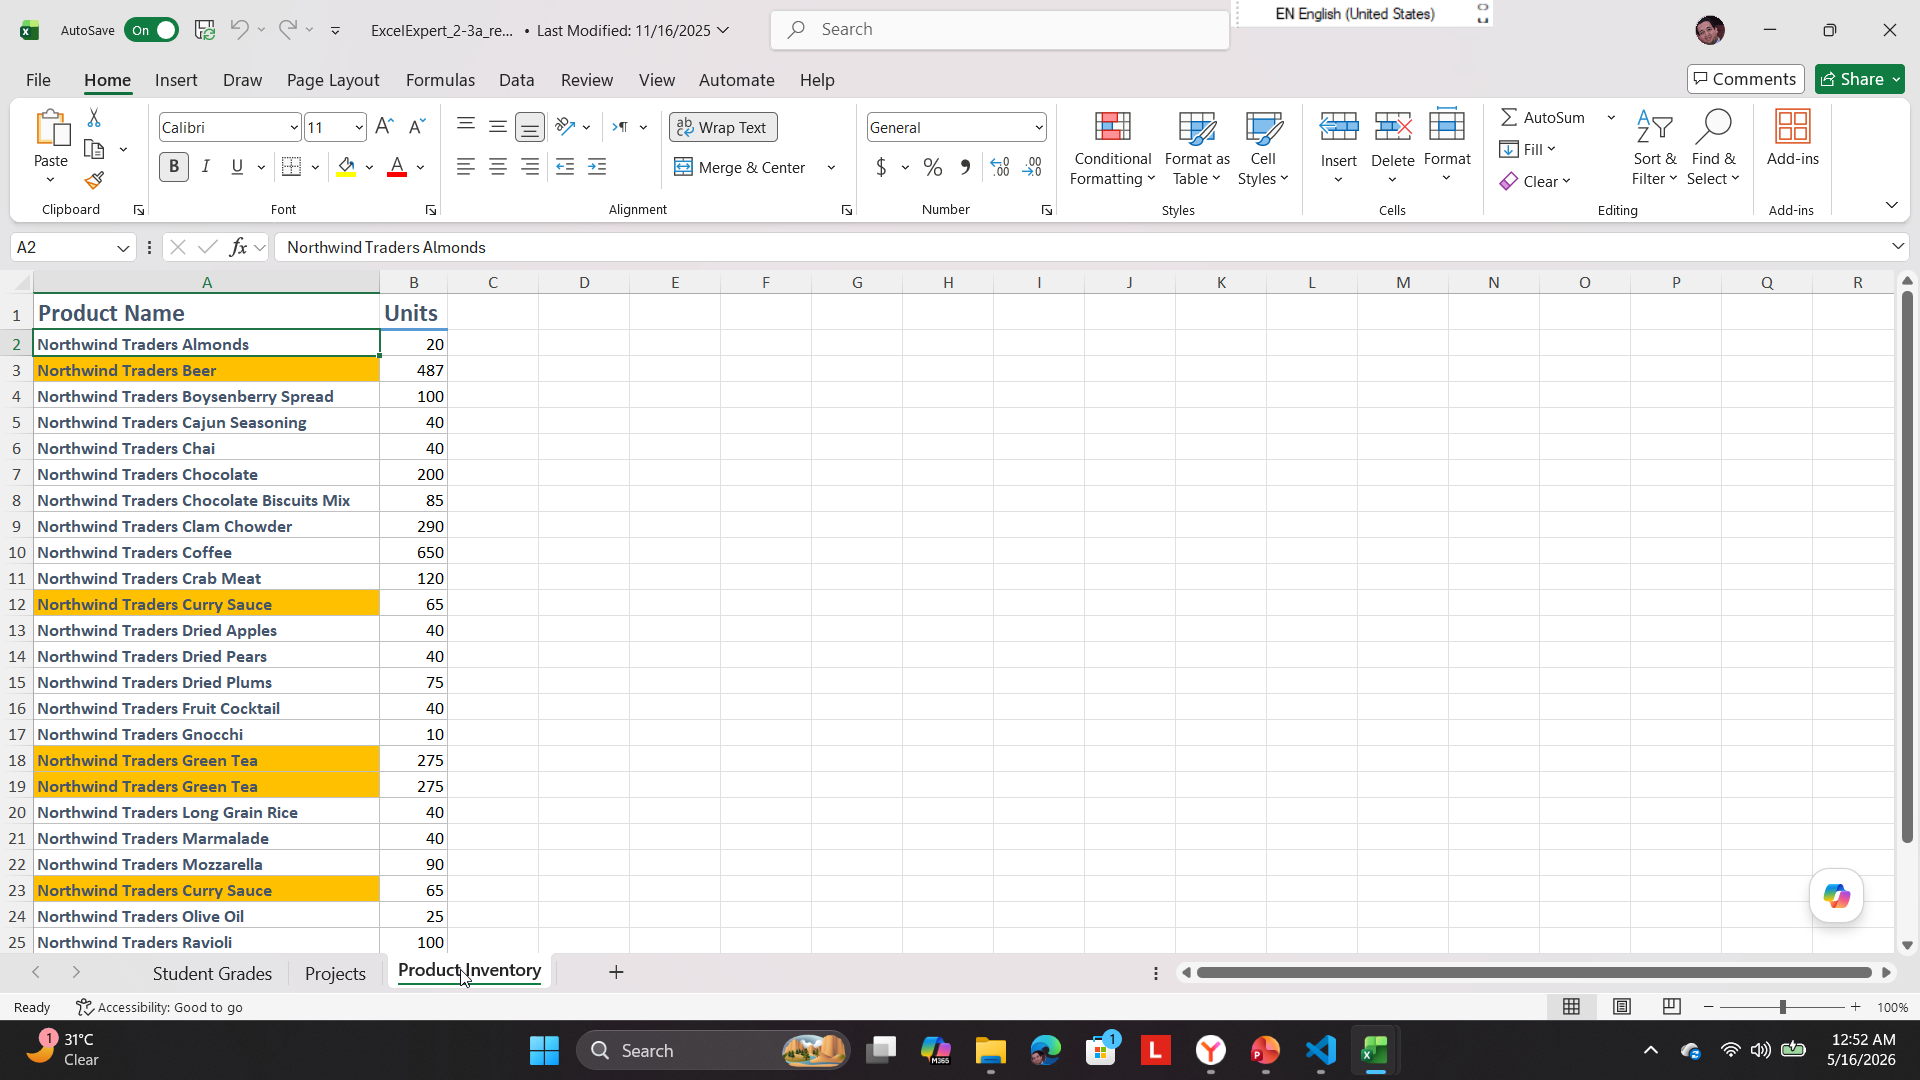Switch to the Projects sheet tab

pyautogui.click(x=335, y=973)
